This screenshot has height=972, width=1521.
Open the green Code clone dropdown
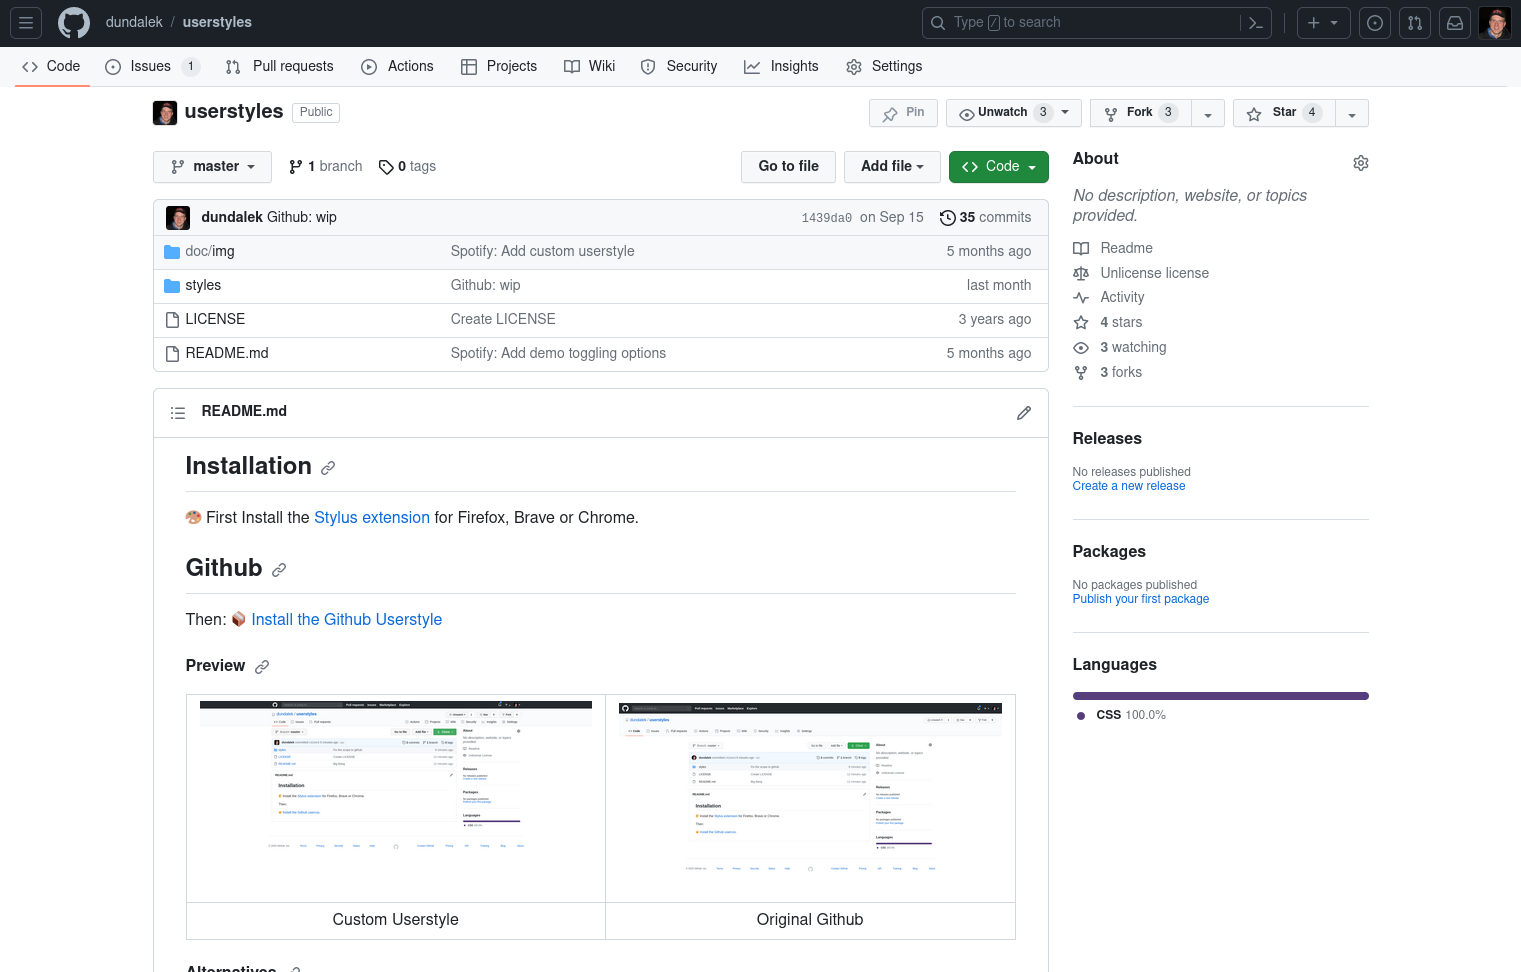click(x=998, y=167)
